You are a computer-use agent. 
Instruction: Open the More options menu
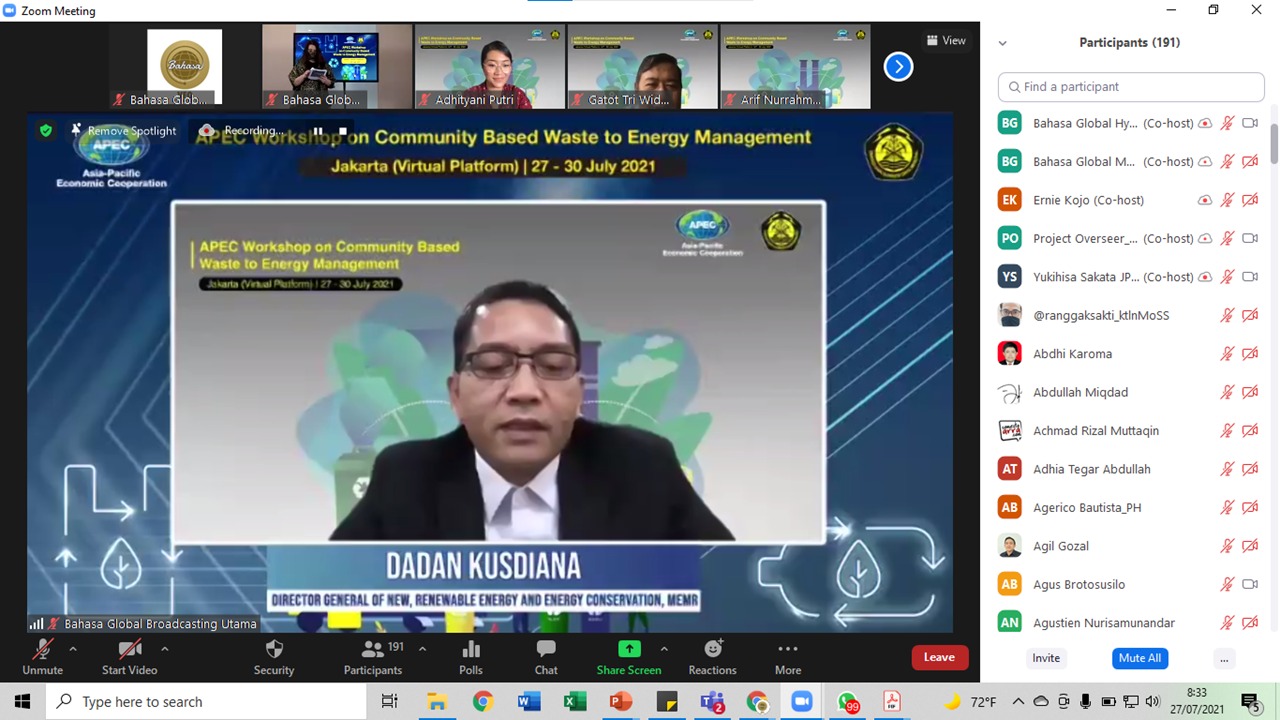[x=787, y=657]
